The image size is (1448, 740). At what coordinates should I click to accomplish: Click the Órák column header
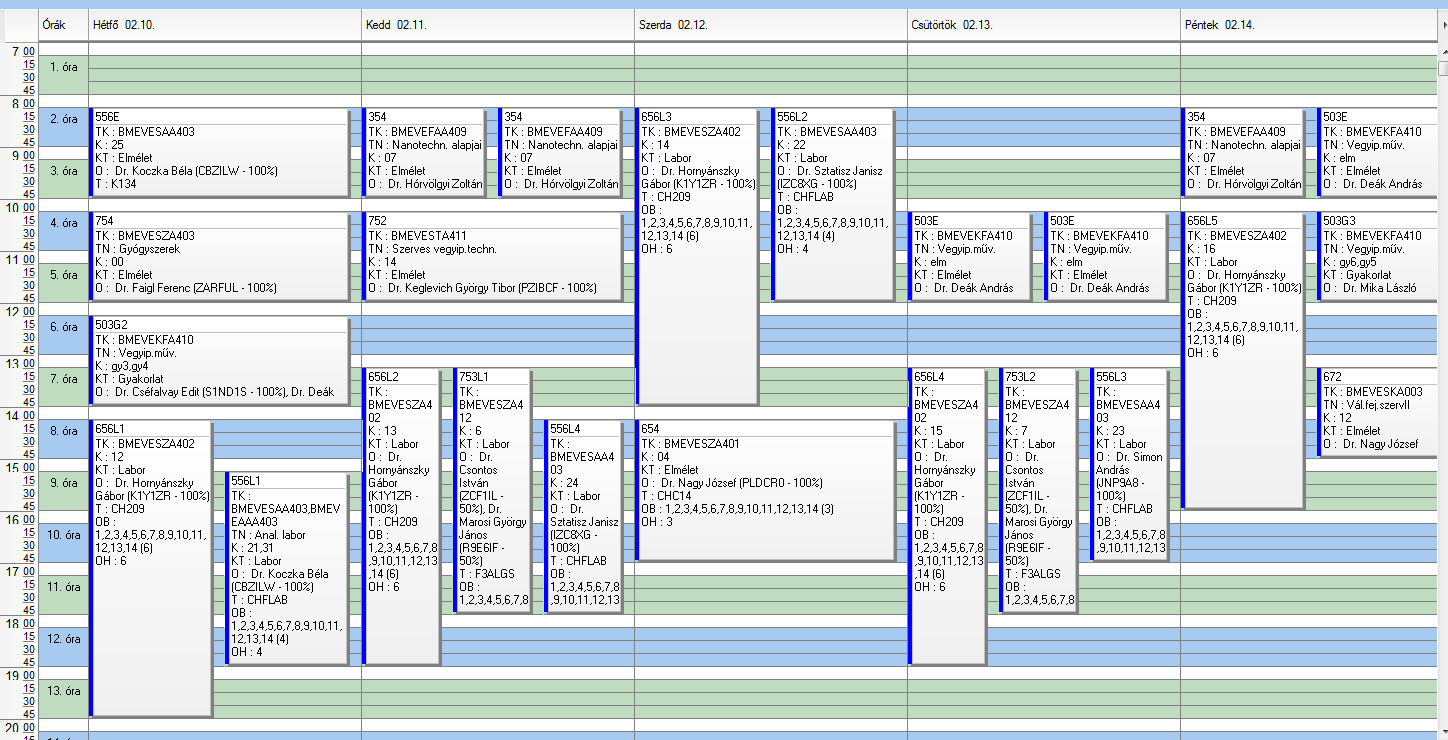(63, 24)
